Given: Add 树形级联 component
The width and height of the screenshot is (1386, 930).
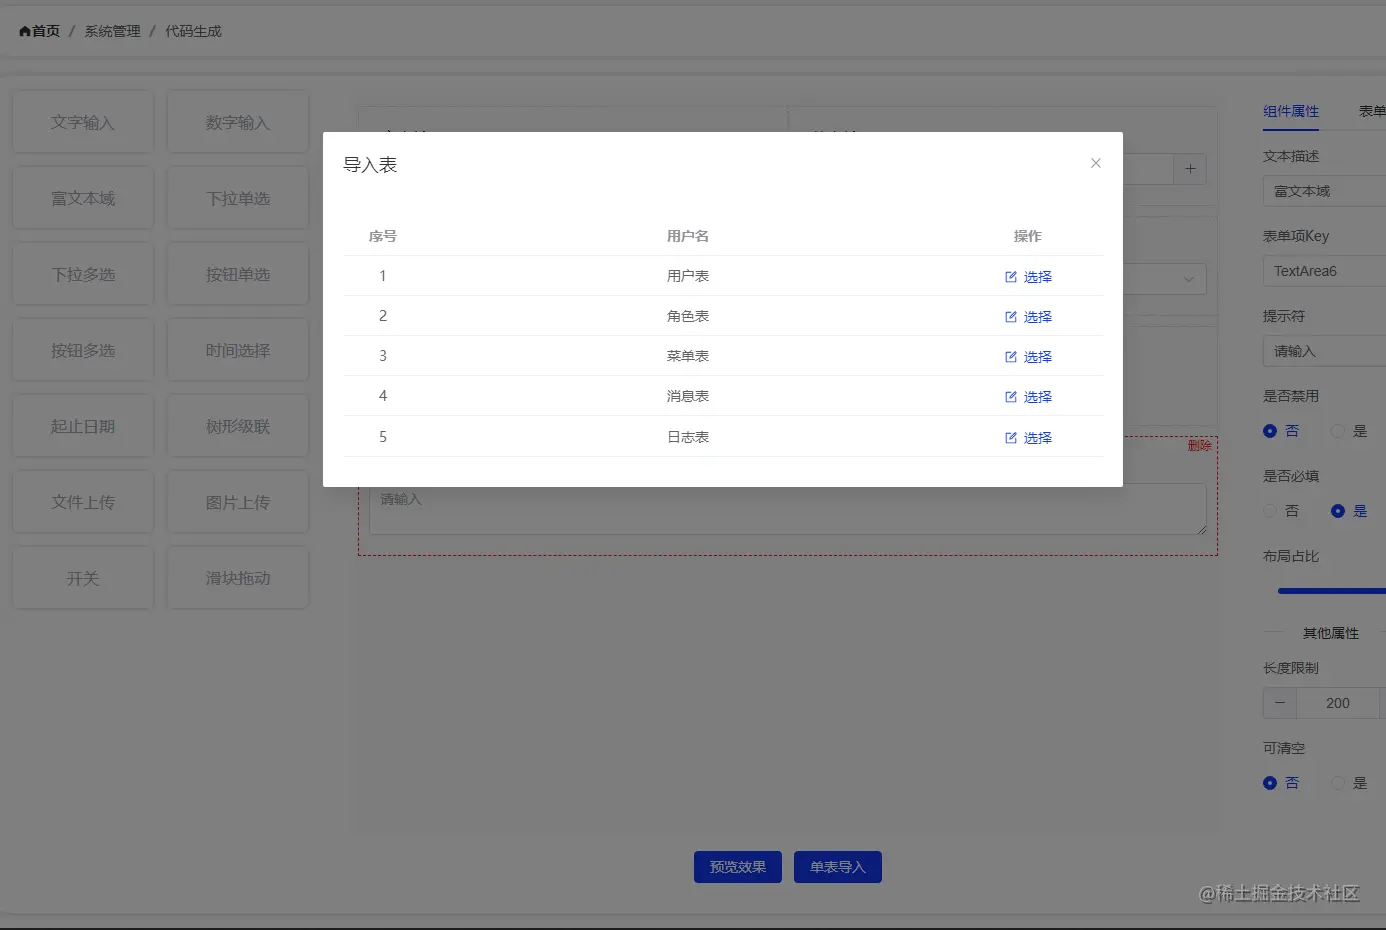Looking at the screenshot, I should [238, 426].
